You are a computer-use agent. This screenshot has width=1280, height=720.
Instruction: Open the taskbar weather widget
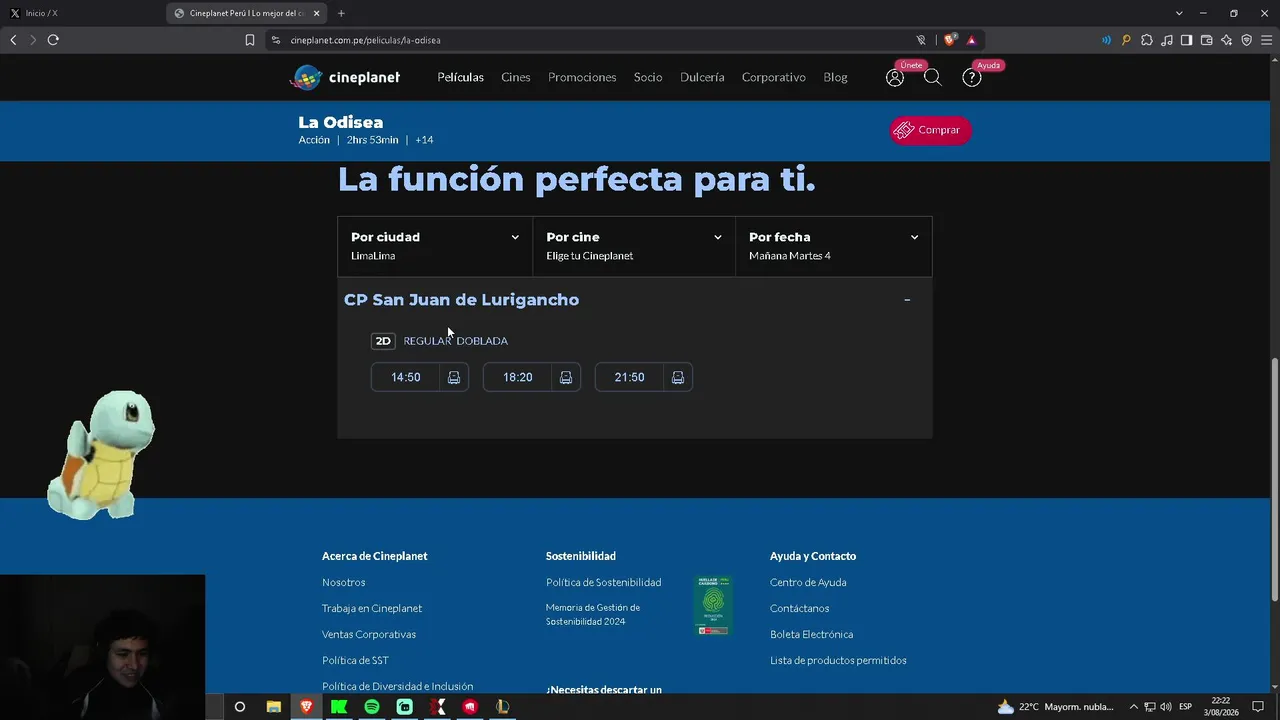click(x=1056, y=706)
